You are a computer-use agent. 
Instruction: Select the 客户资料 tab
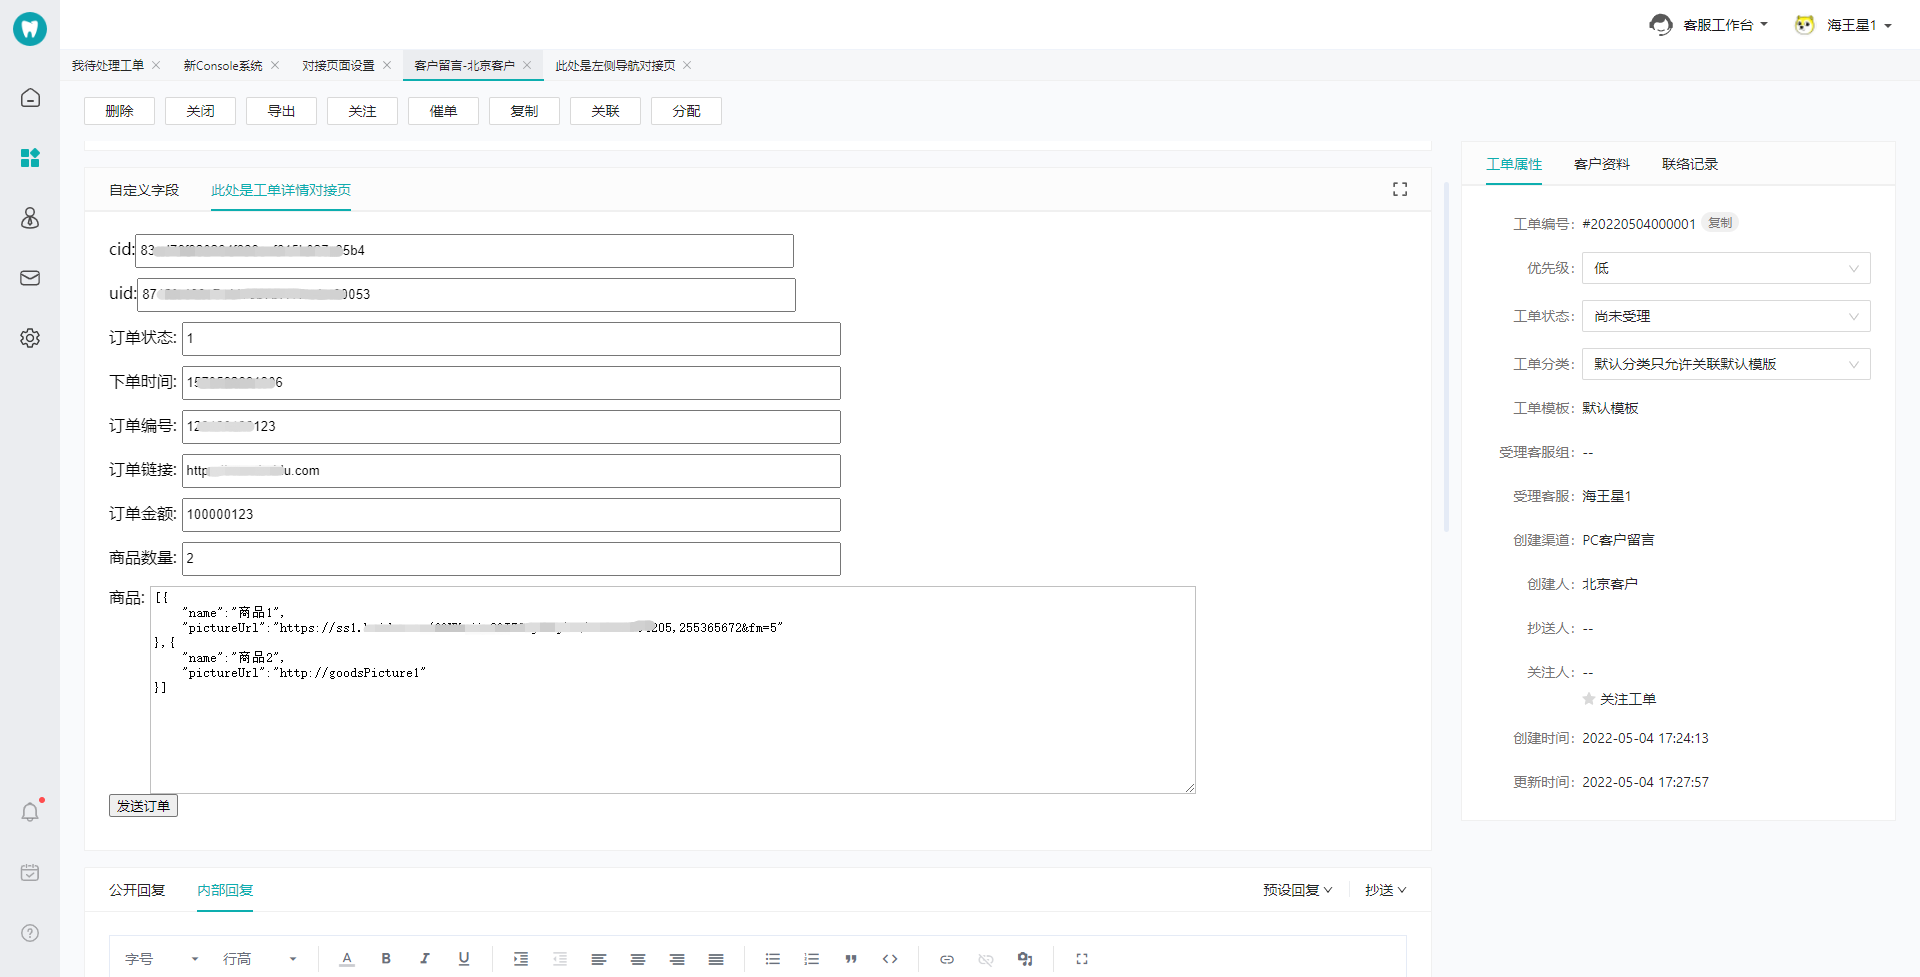1602,164
